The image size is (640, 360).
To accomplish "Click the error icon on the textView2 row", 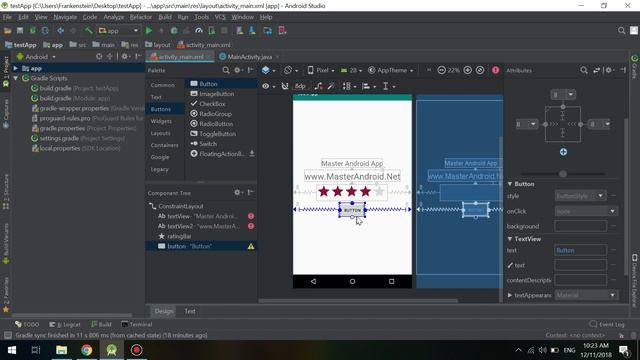I will click(251, 226).
